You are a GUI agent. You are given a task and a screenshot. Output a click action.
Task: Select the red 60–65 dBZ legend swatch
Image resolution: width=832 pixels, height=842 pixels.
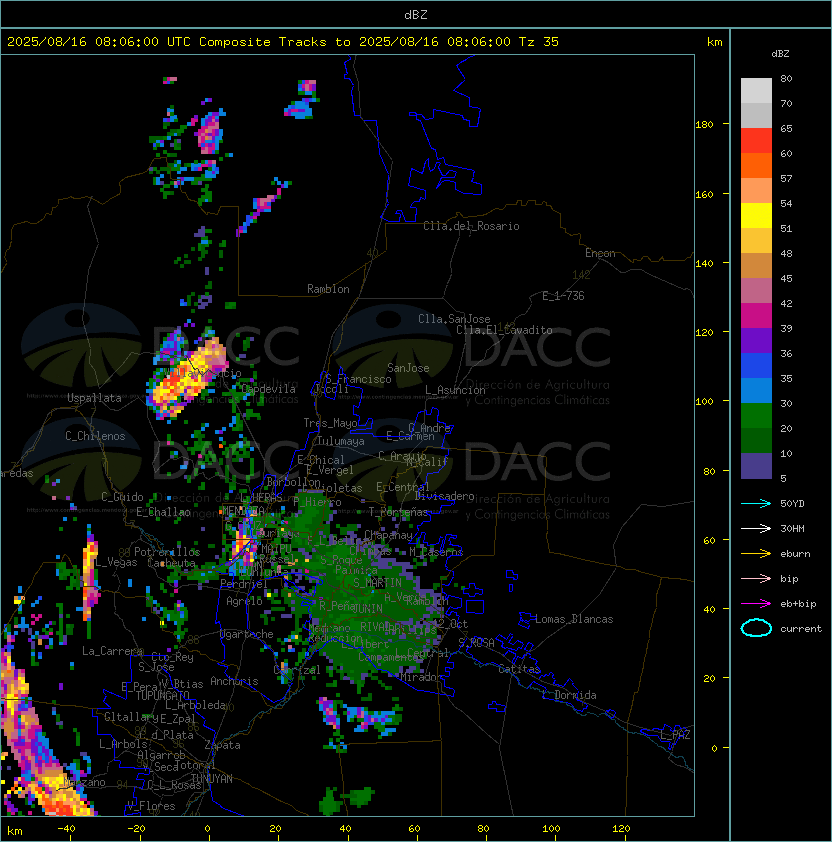pos(756,140)
